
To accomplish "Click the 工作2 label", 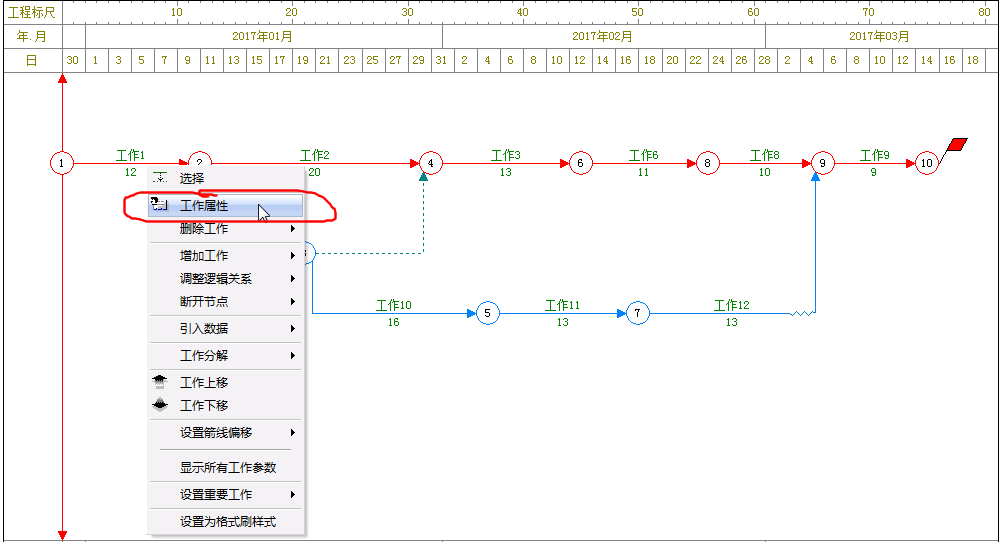I will (315, 155).
